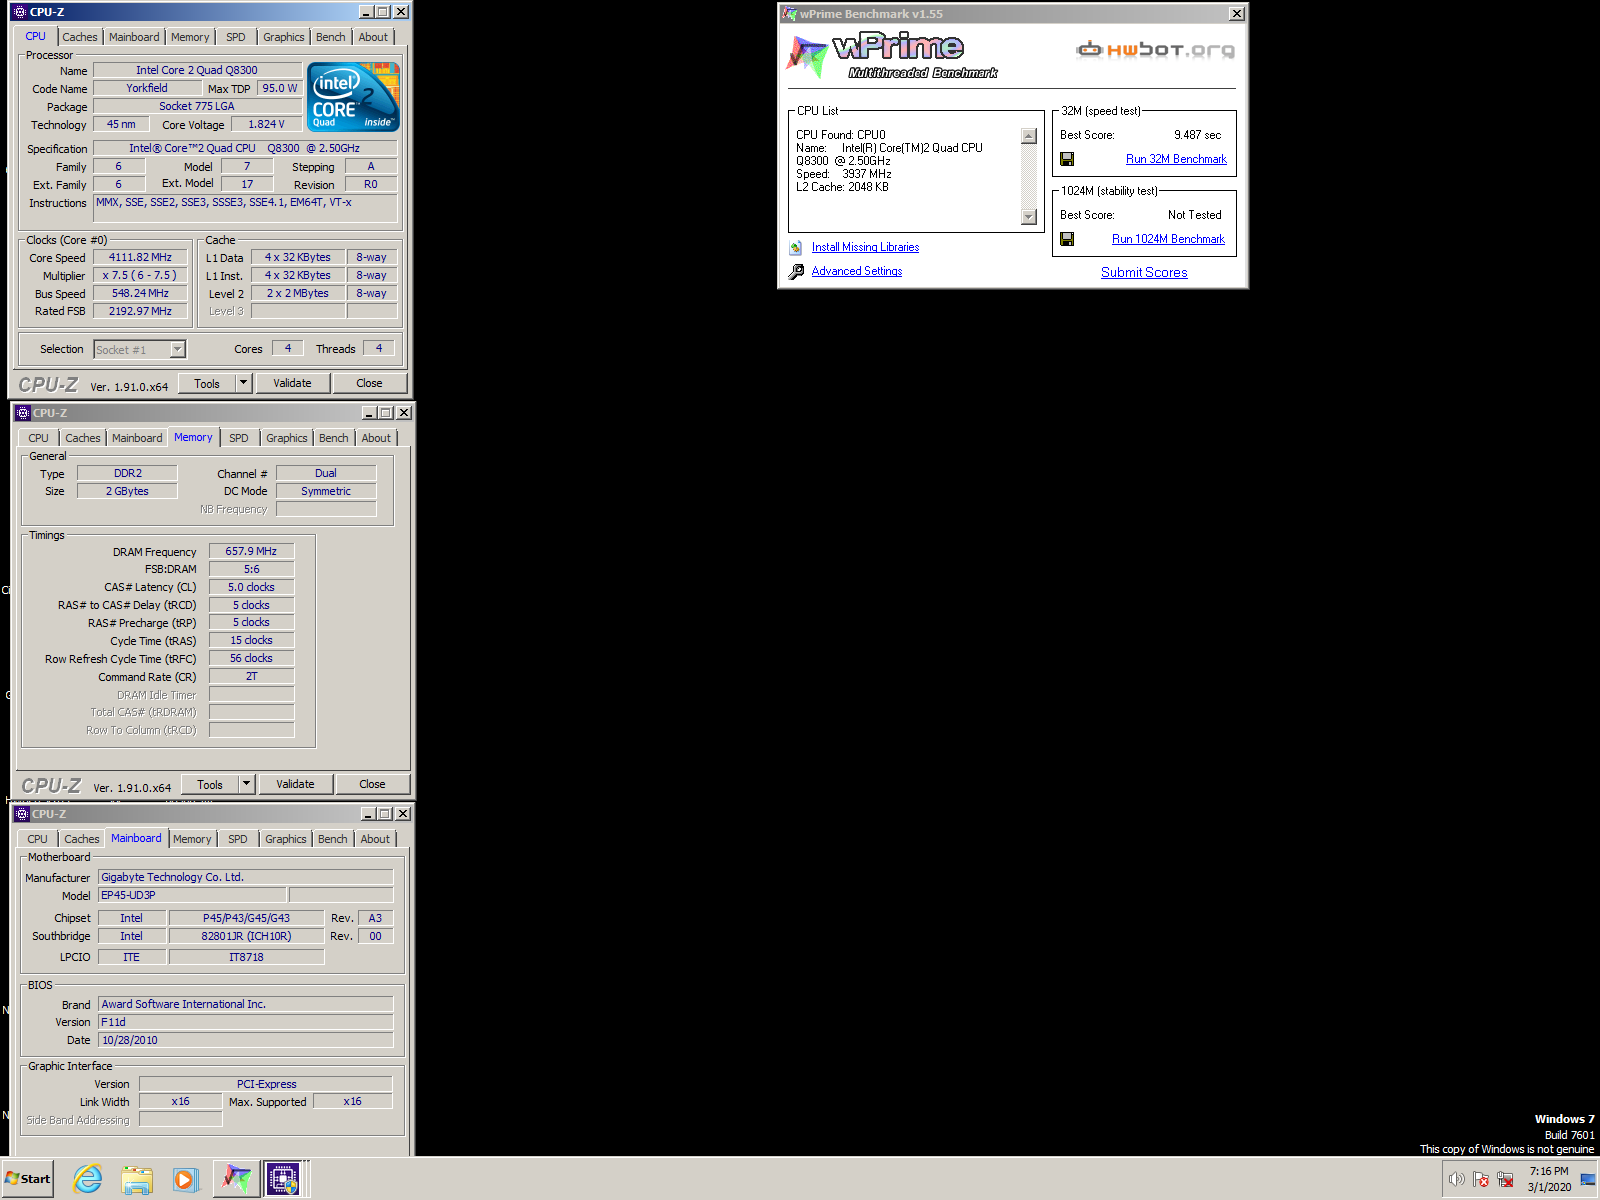This screenshot has height=1200, width=1600.
Task: Click the Intel Core 2 Quad logo
Action: click(354, 97)
